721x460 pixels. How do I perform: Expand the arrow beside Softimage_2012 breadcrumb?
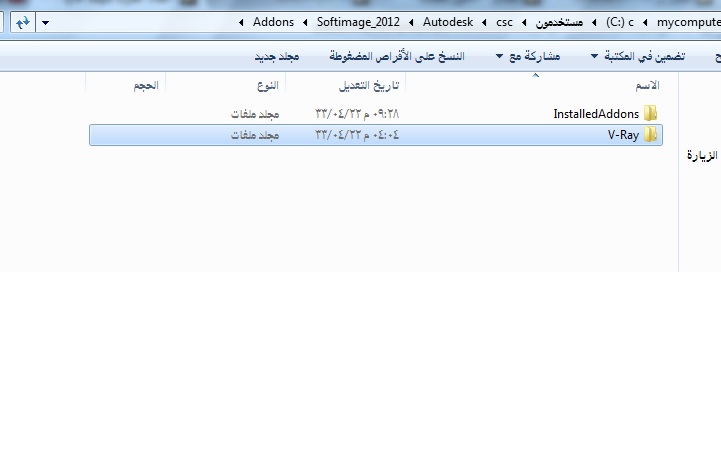click(x=305, y=22)
